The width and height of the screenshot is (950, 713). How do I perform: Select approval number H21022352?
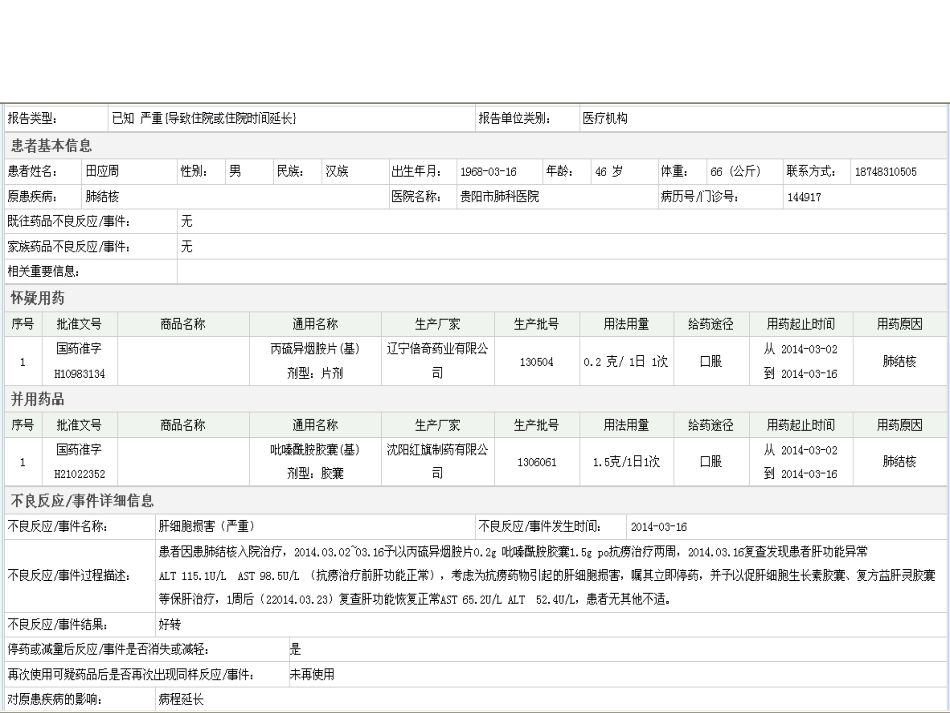coord(79,474)
